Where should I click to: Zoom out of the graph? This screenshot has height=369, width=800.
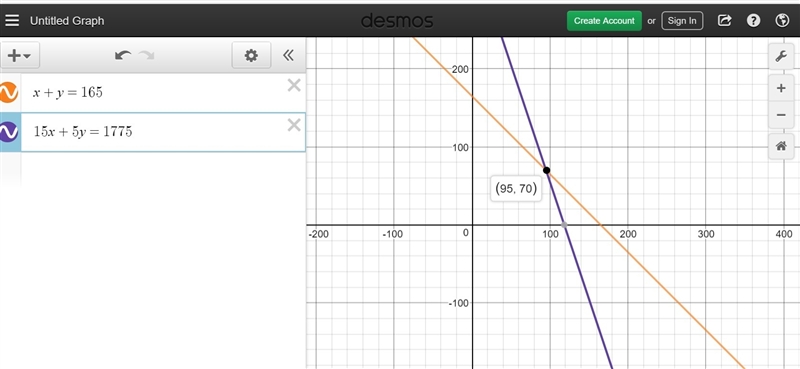point(781,115)
